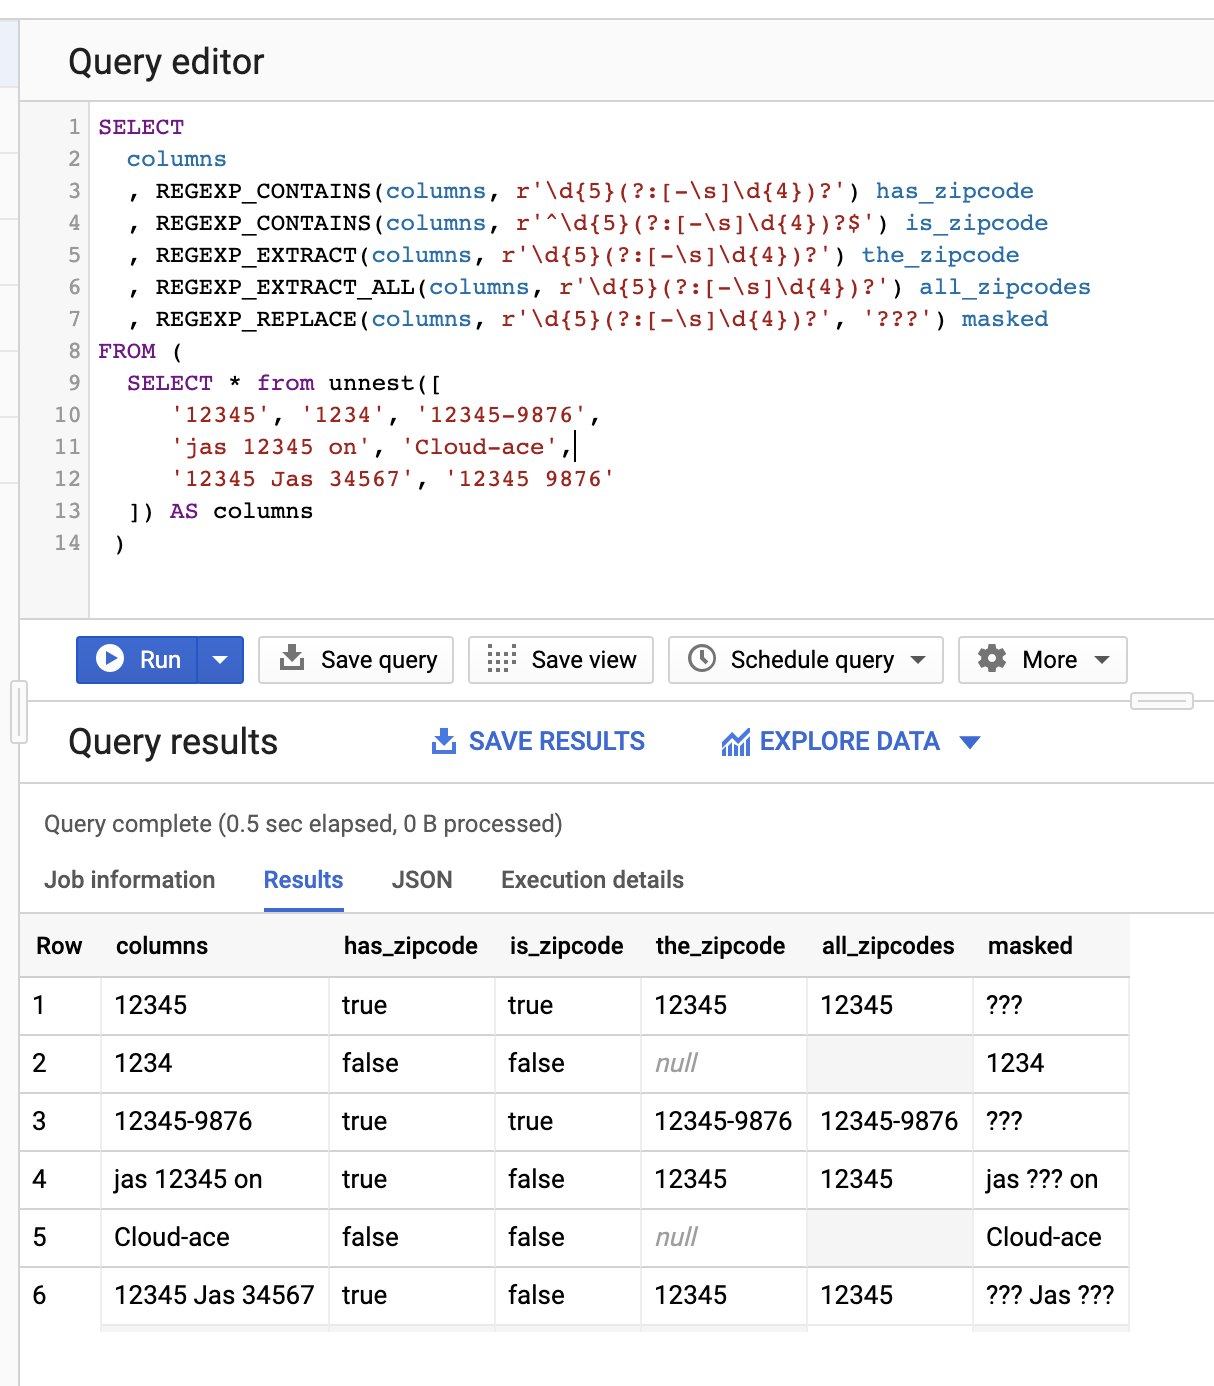Click the Run button to execute query

click(144, 659)
